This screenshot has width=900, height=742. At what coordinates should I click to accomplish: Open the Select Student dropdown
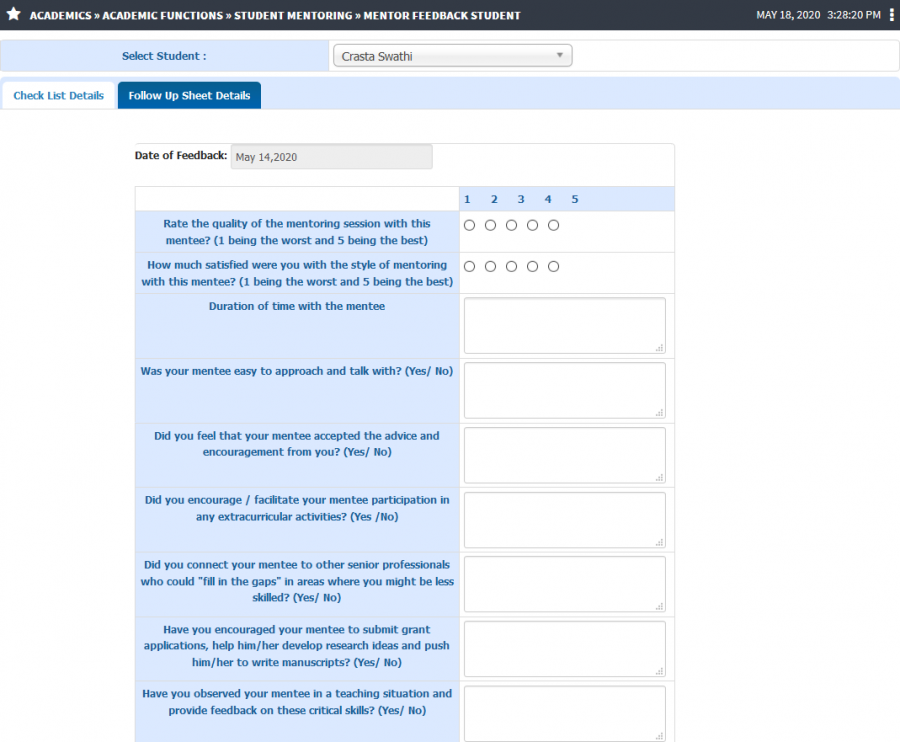click(x=452, y=56)
